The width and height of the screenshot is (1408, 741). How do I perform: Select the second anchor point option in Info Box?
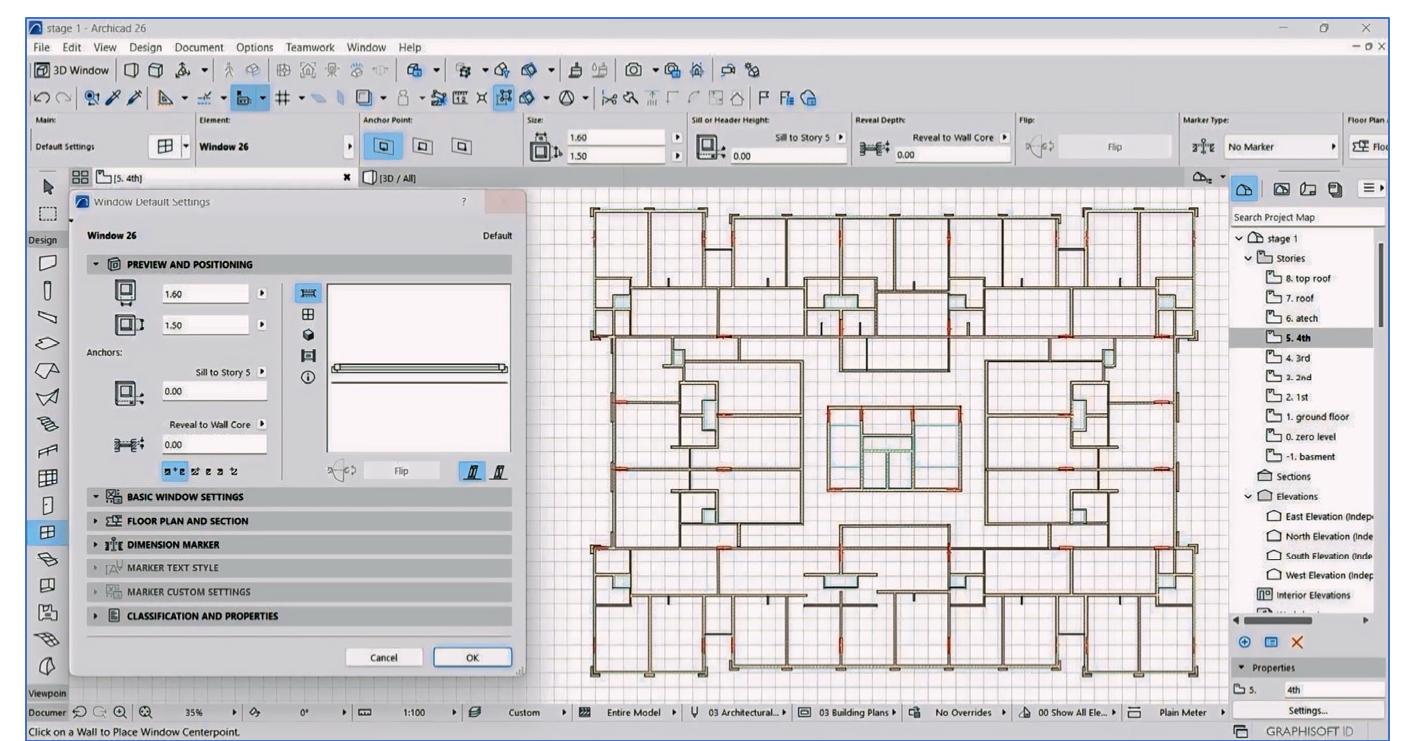[424, 148]
